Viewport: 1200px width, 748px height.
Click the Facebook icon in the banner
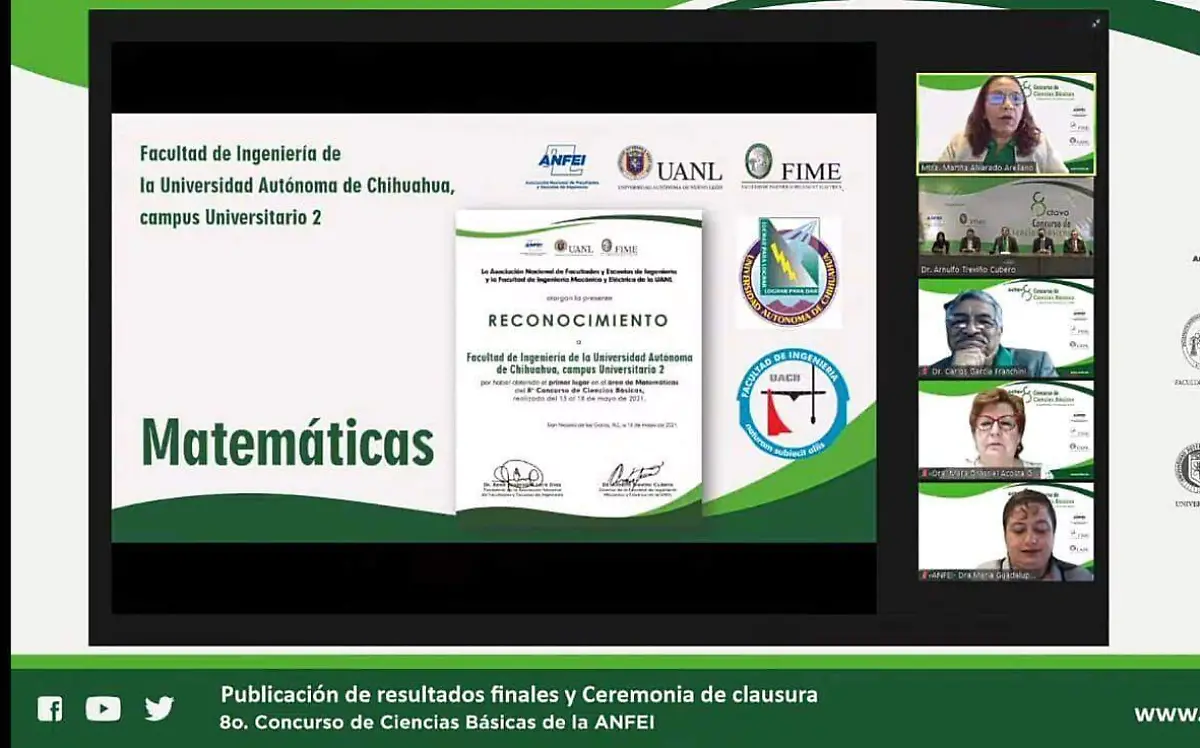coord(50,709)
